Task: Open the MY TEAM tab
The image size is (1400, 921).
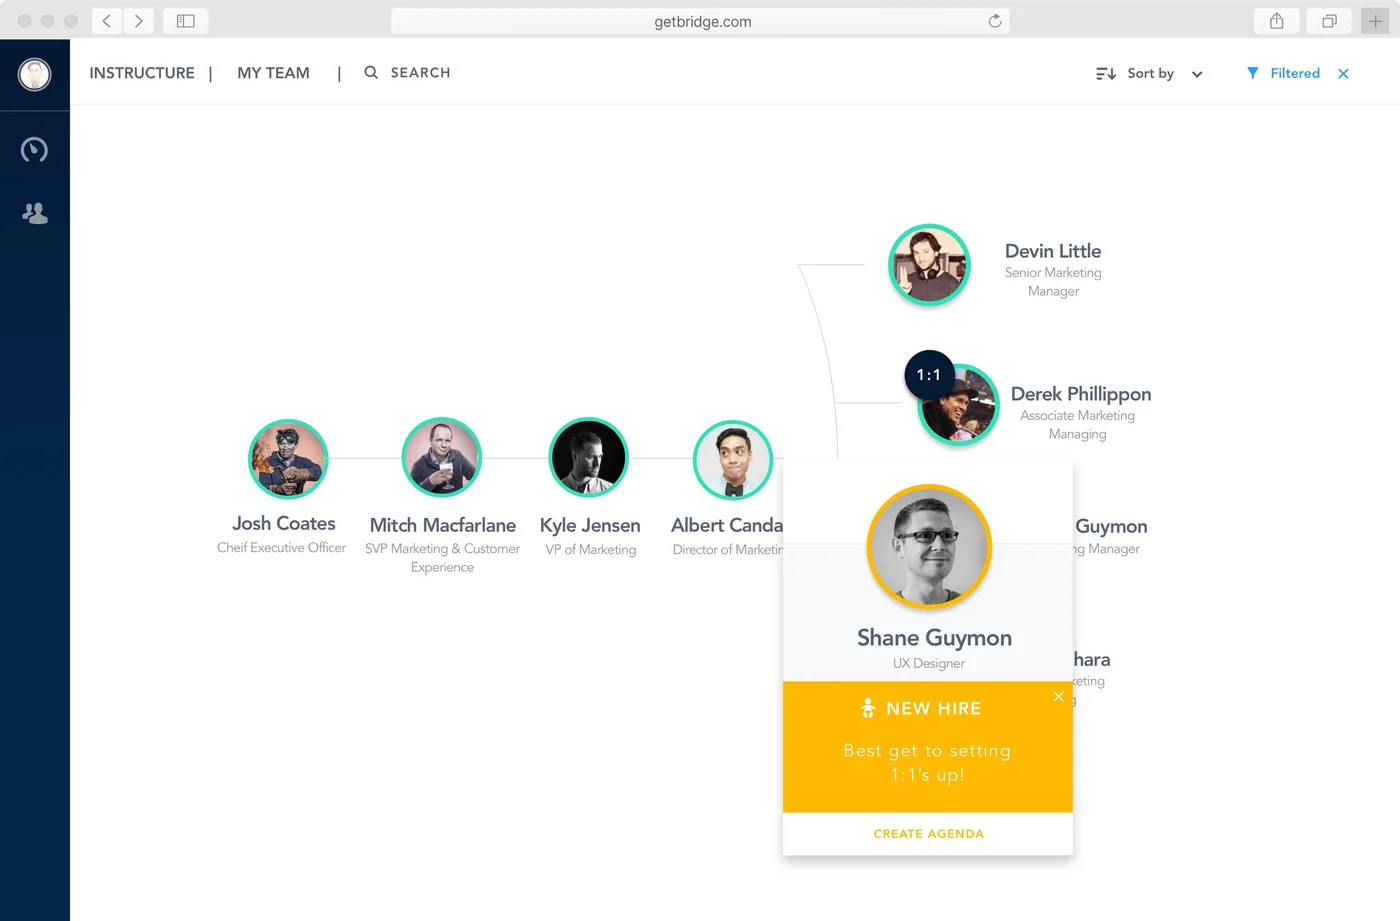Action: point(273,73)
